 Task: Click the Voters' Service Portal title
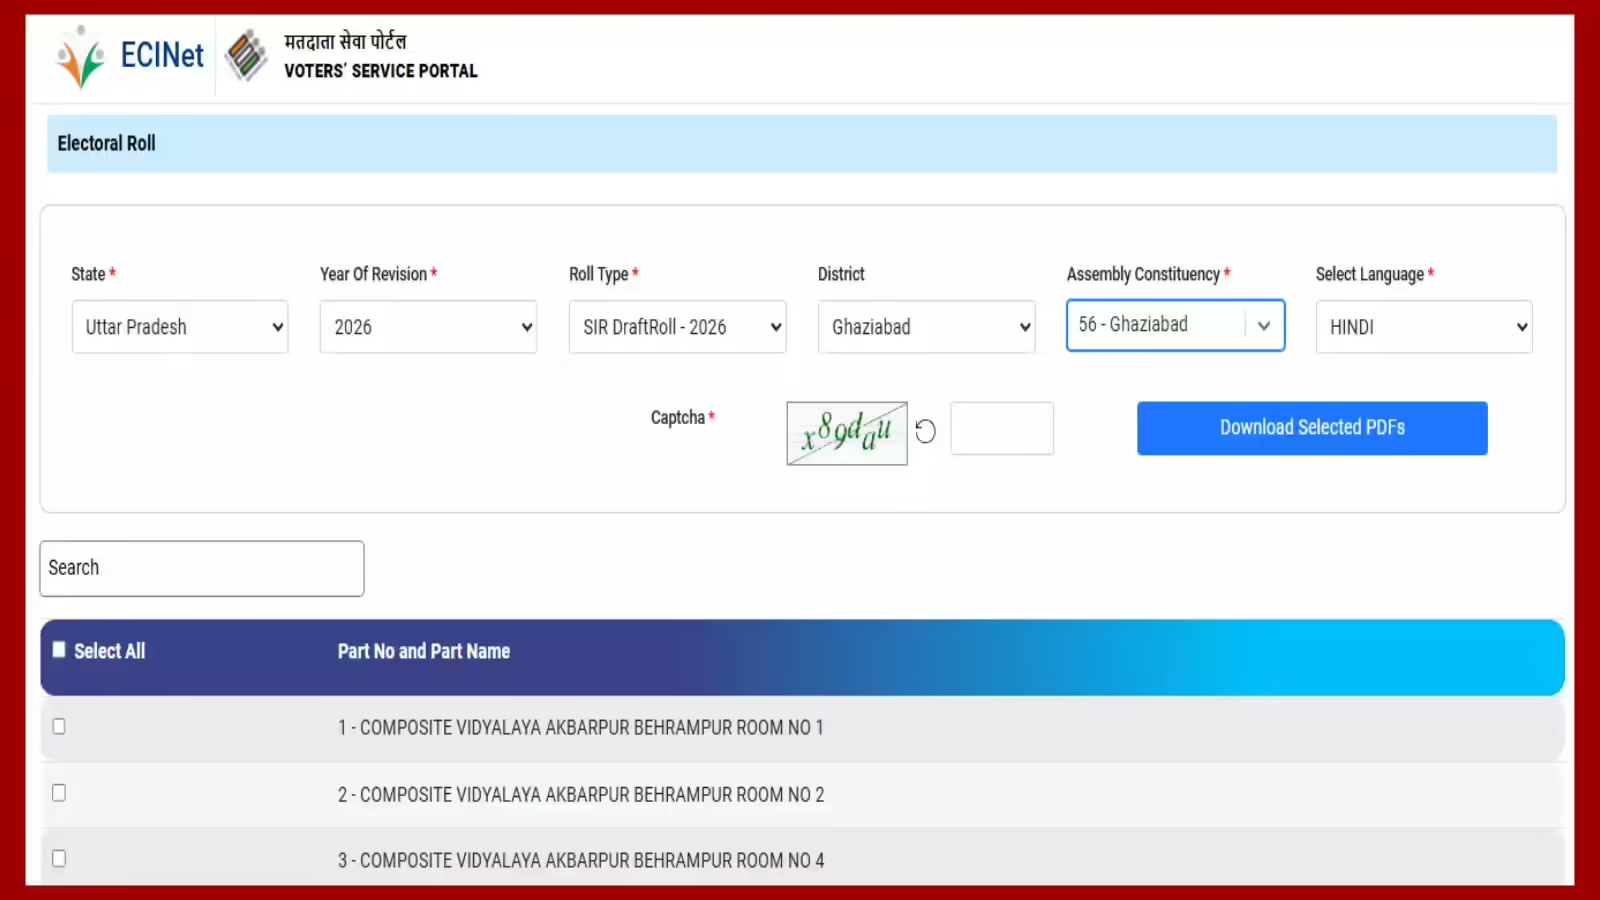coord(380,70)
